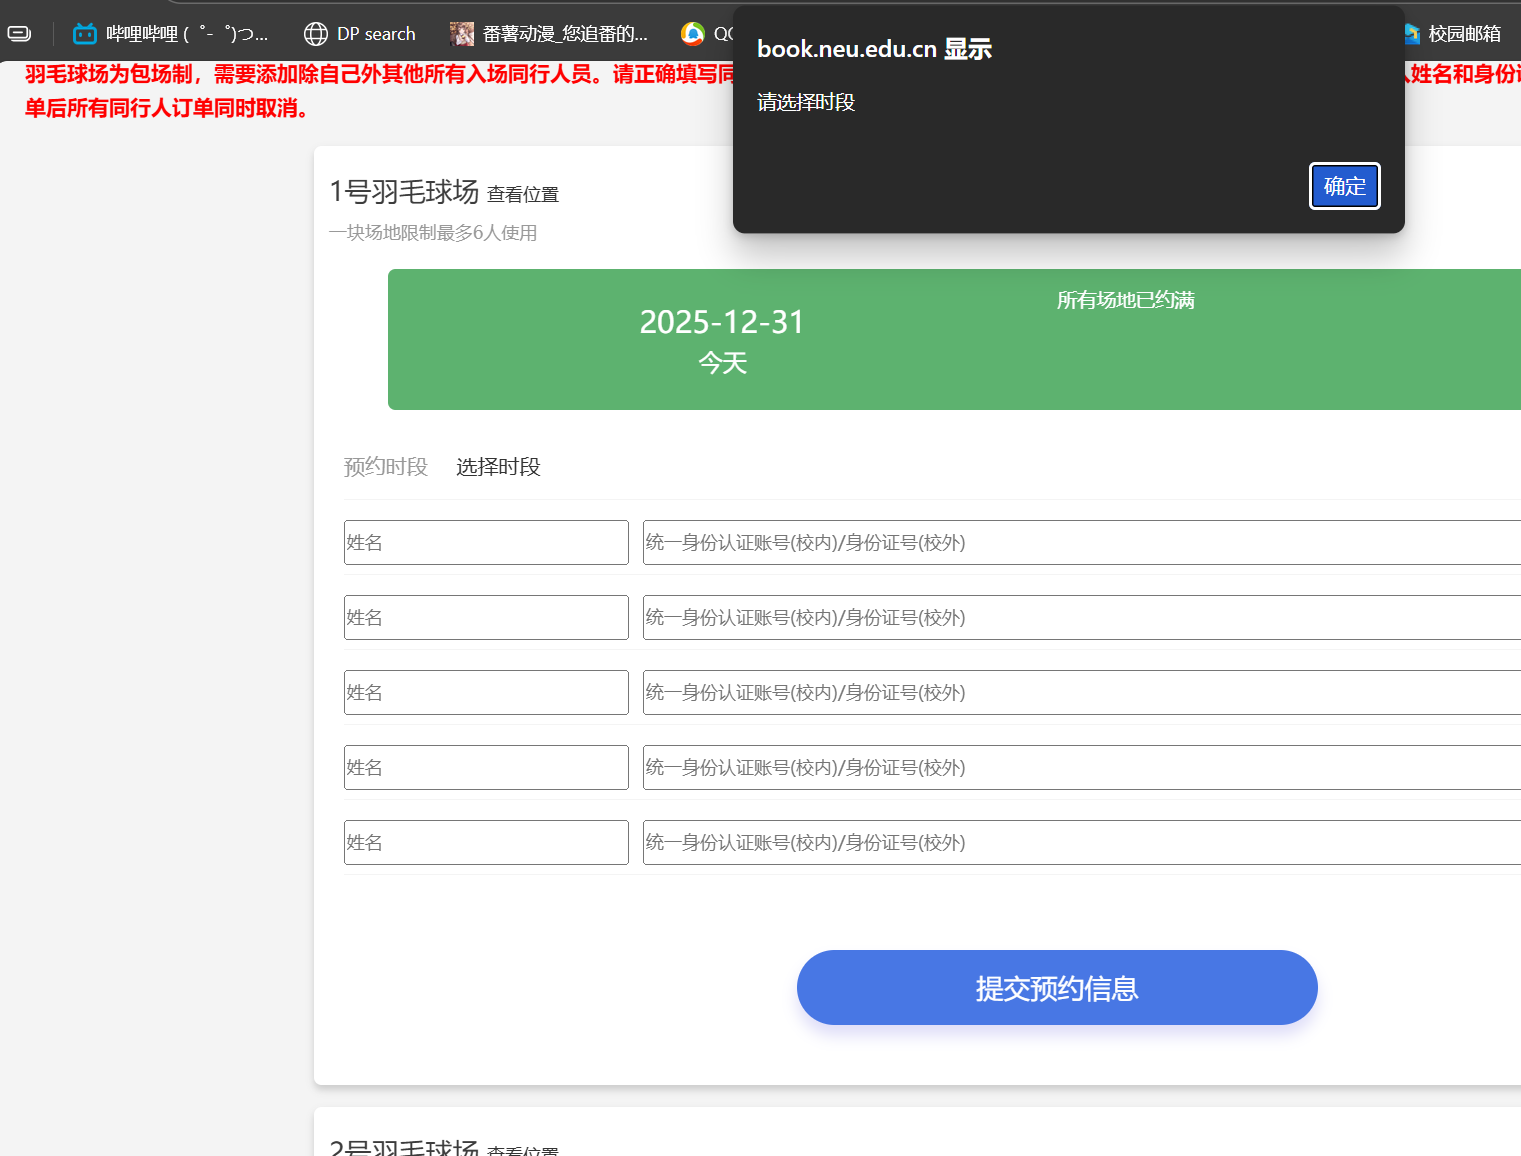Submit booking via 提交预约信息
This screenshot has width=1521, height=1156.
click(x=1056, y=987)
